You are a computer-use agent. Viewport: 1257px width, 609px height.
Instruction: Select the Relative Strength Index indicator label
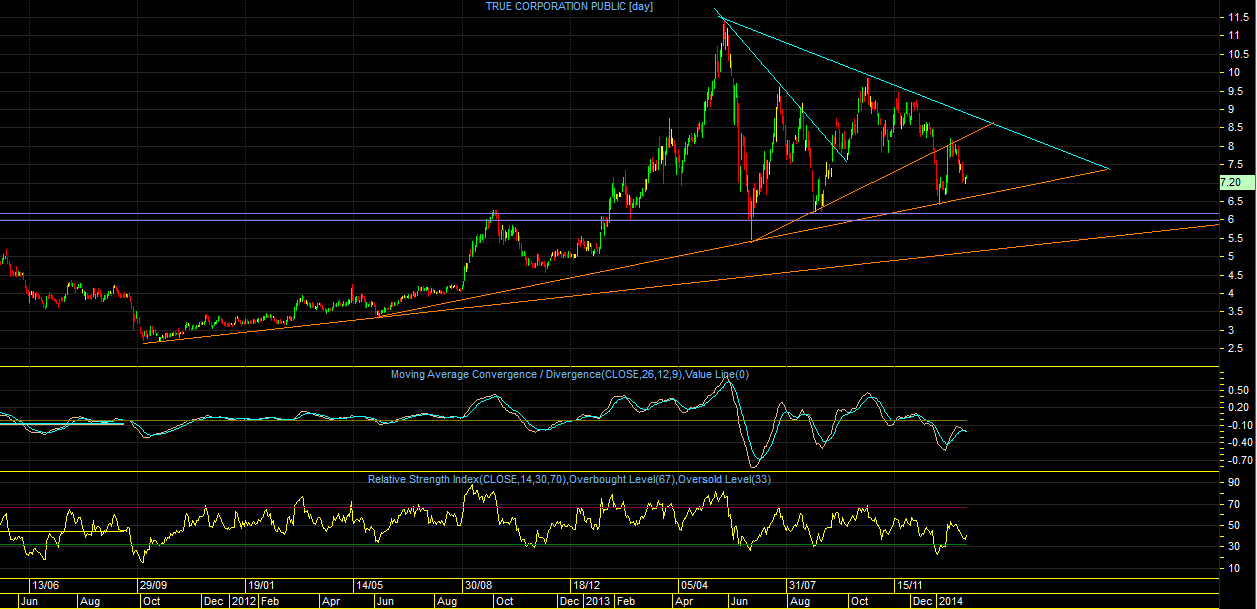point(569,480)
